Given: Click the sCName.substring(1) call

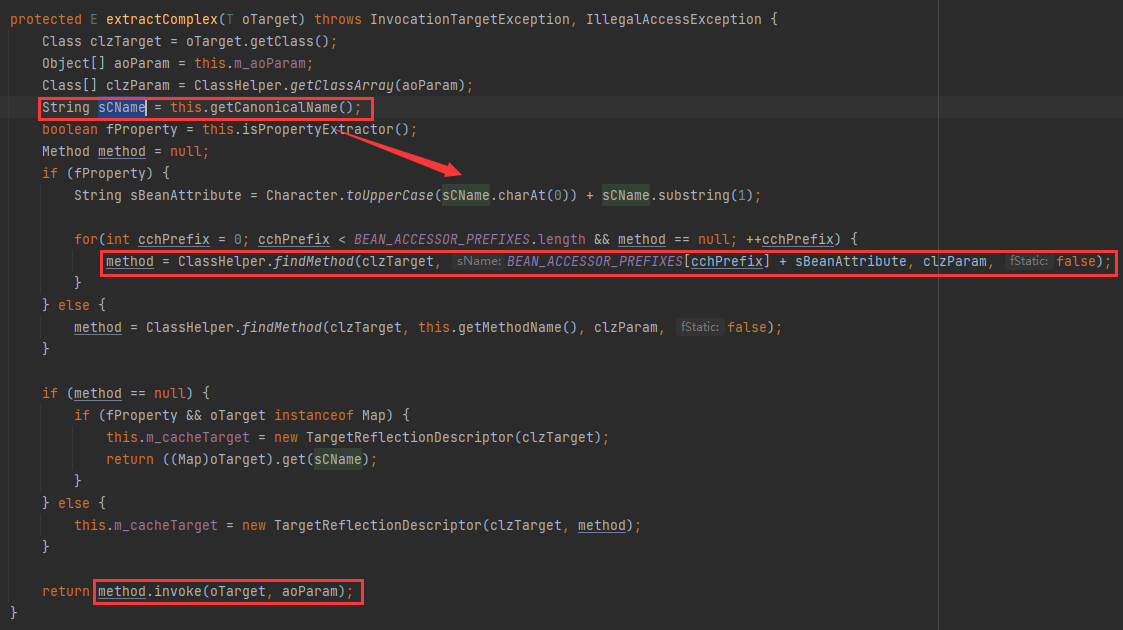Looking at the screenshot, I should [x=677, y=195].
